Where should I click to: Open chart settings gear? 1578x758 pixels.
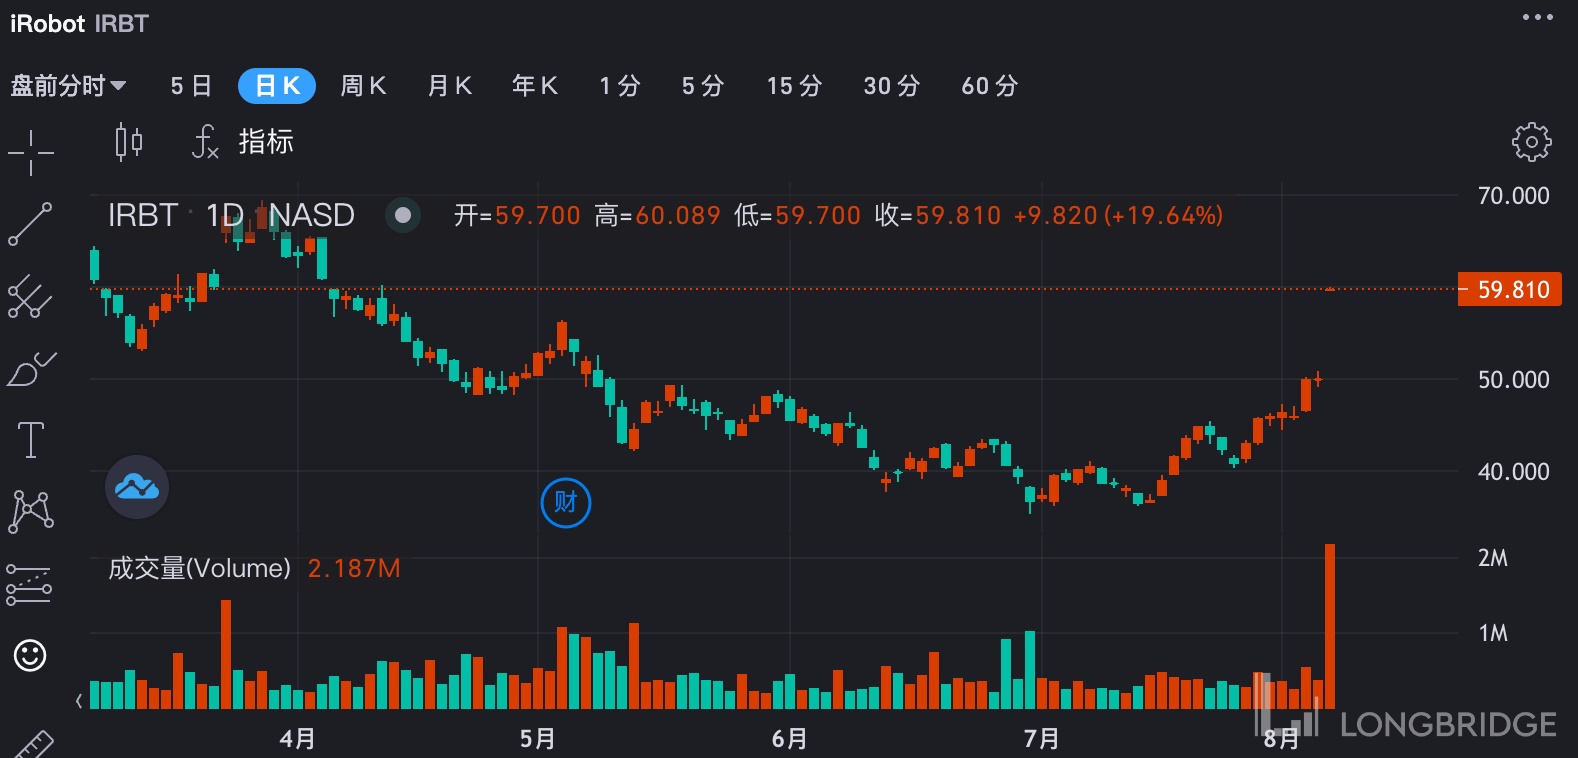1531,142
